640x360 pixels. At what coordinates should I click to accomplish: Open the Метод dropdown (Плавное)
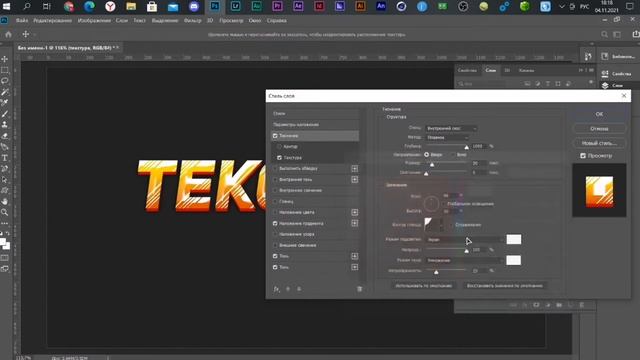447,138
